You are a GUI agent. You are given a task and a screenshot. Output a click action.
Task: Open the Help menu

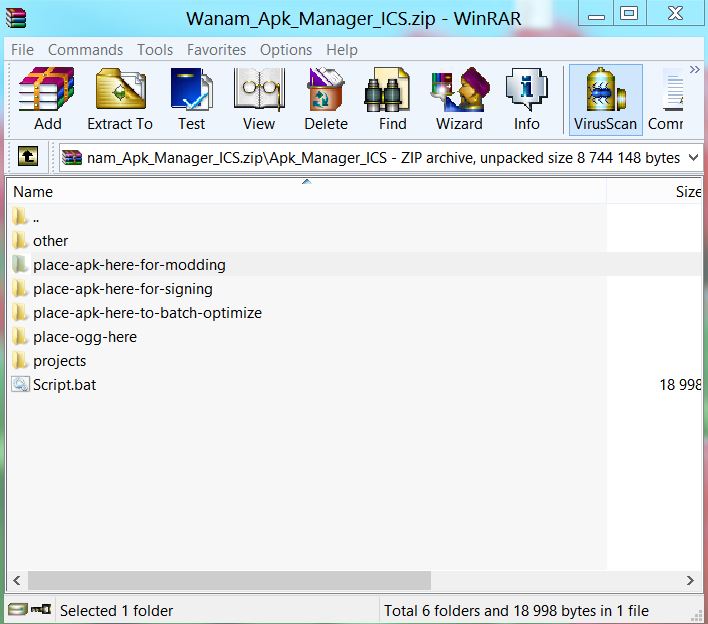click(x=342, y=50)
